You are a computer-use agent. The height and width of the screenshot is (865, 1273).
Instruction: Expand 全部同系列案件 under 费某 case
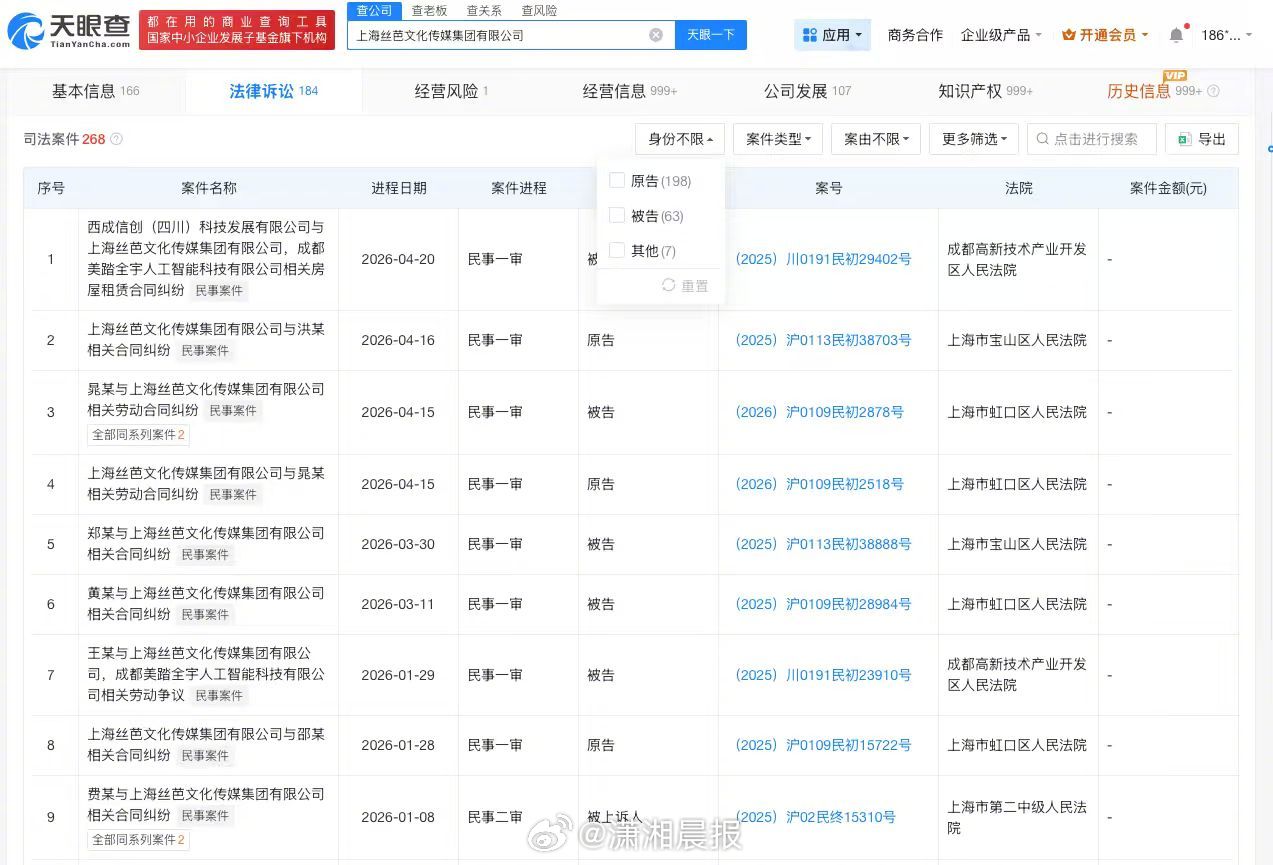pos(138,840)
